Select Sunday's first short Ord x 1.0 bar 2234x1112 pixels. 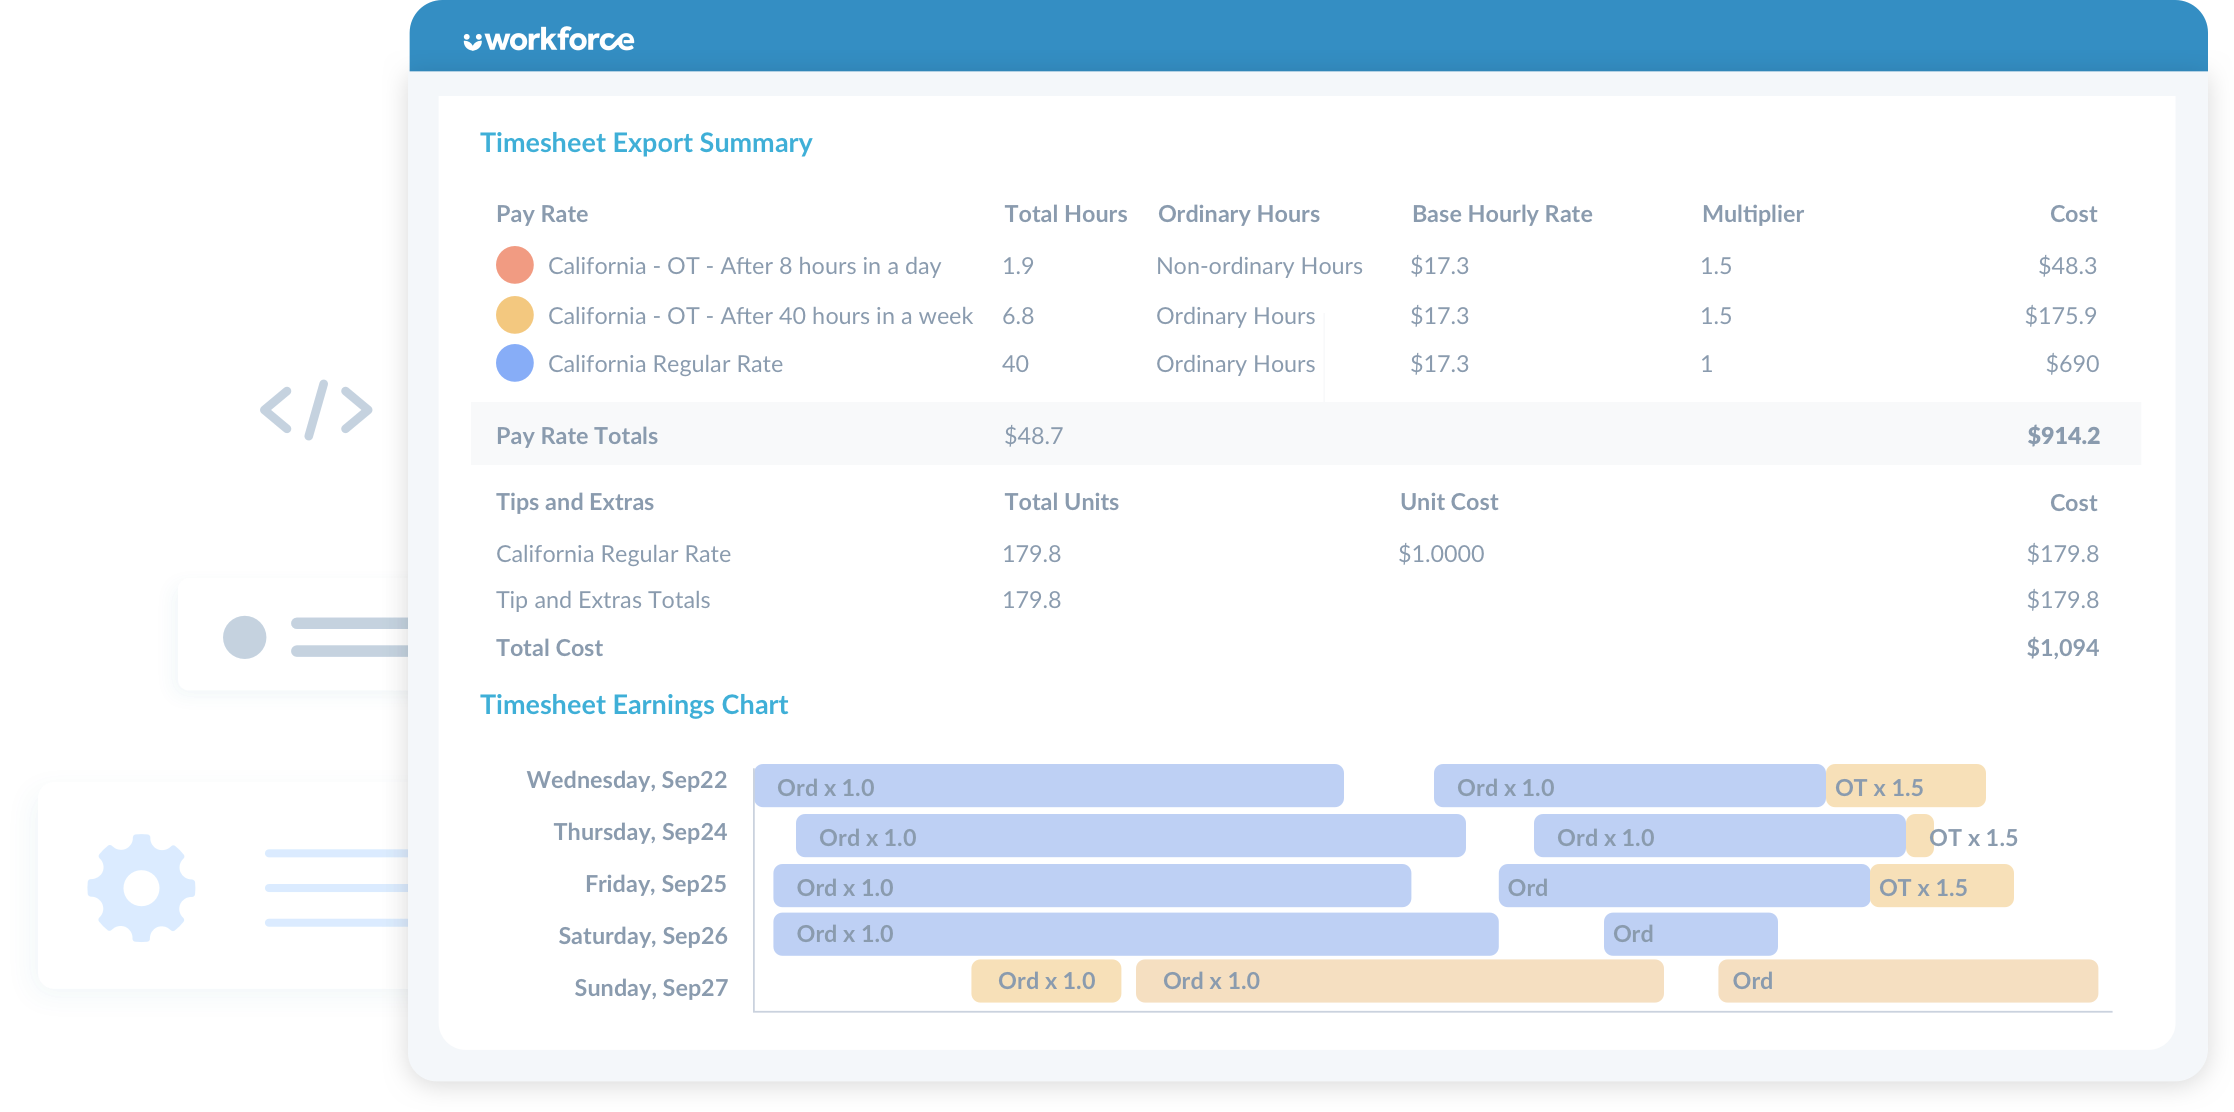pos(1046,981)
